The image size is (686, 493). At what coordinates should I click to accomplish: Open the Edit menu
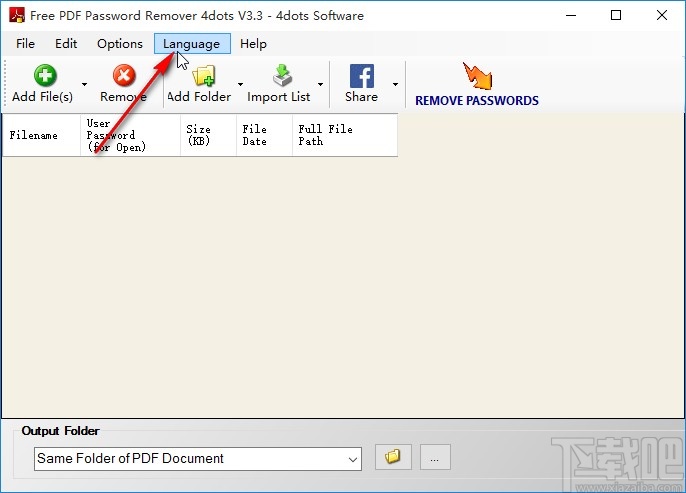coord(66,44)
